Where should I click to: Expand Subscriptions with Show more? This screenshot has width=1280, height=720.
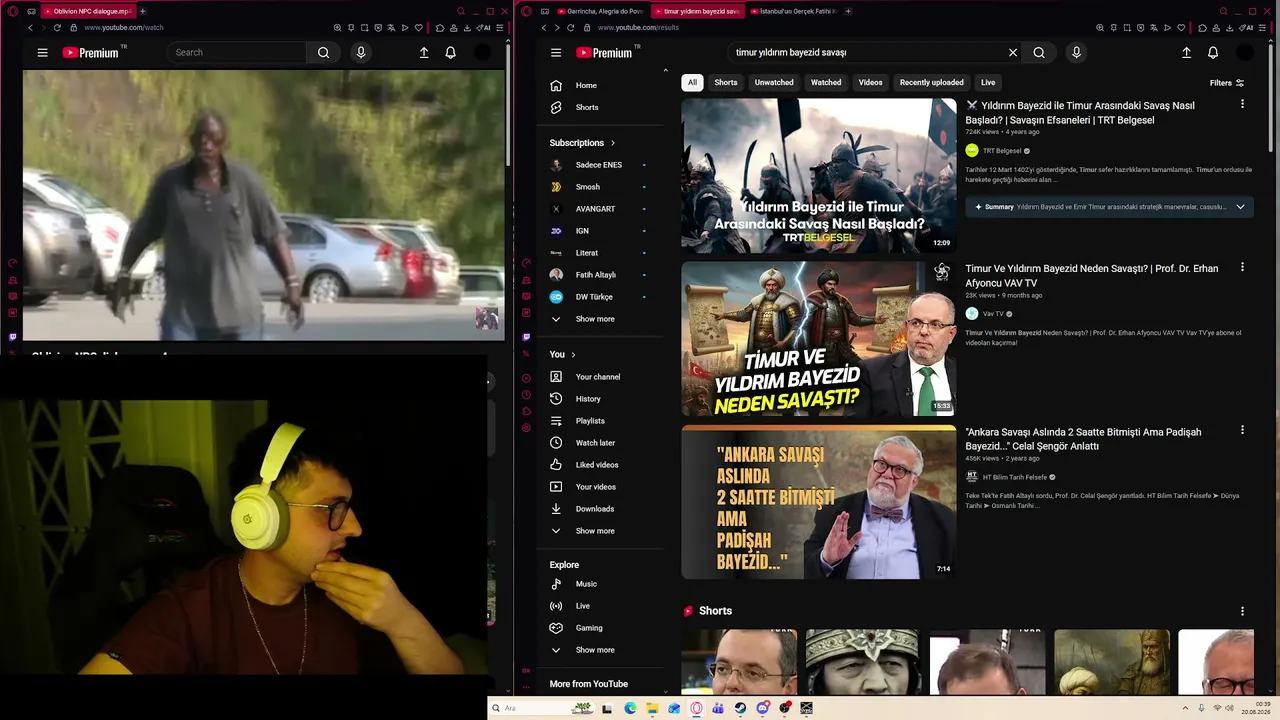click(595, 319)
